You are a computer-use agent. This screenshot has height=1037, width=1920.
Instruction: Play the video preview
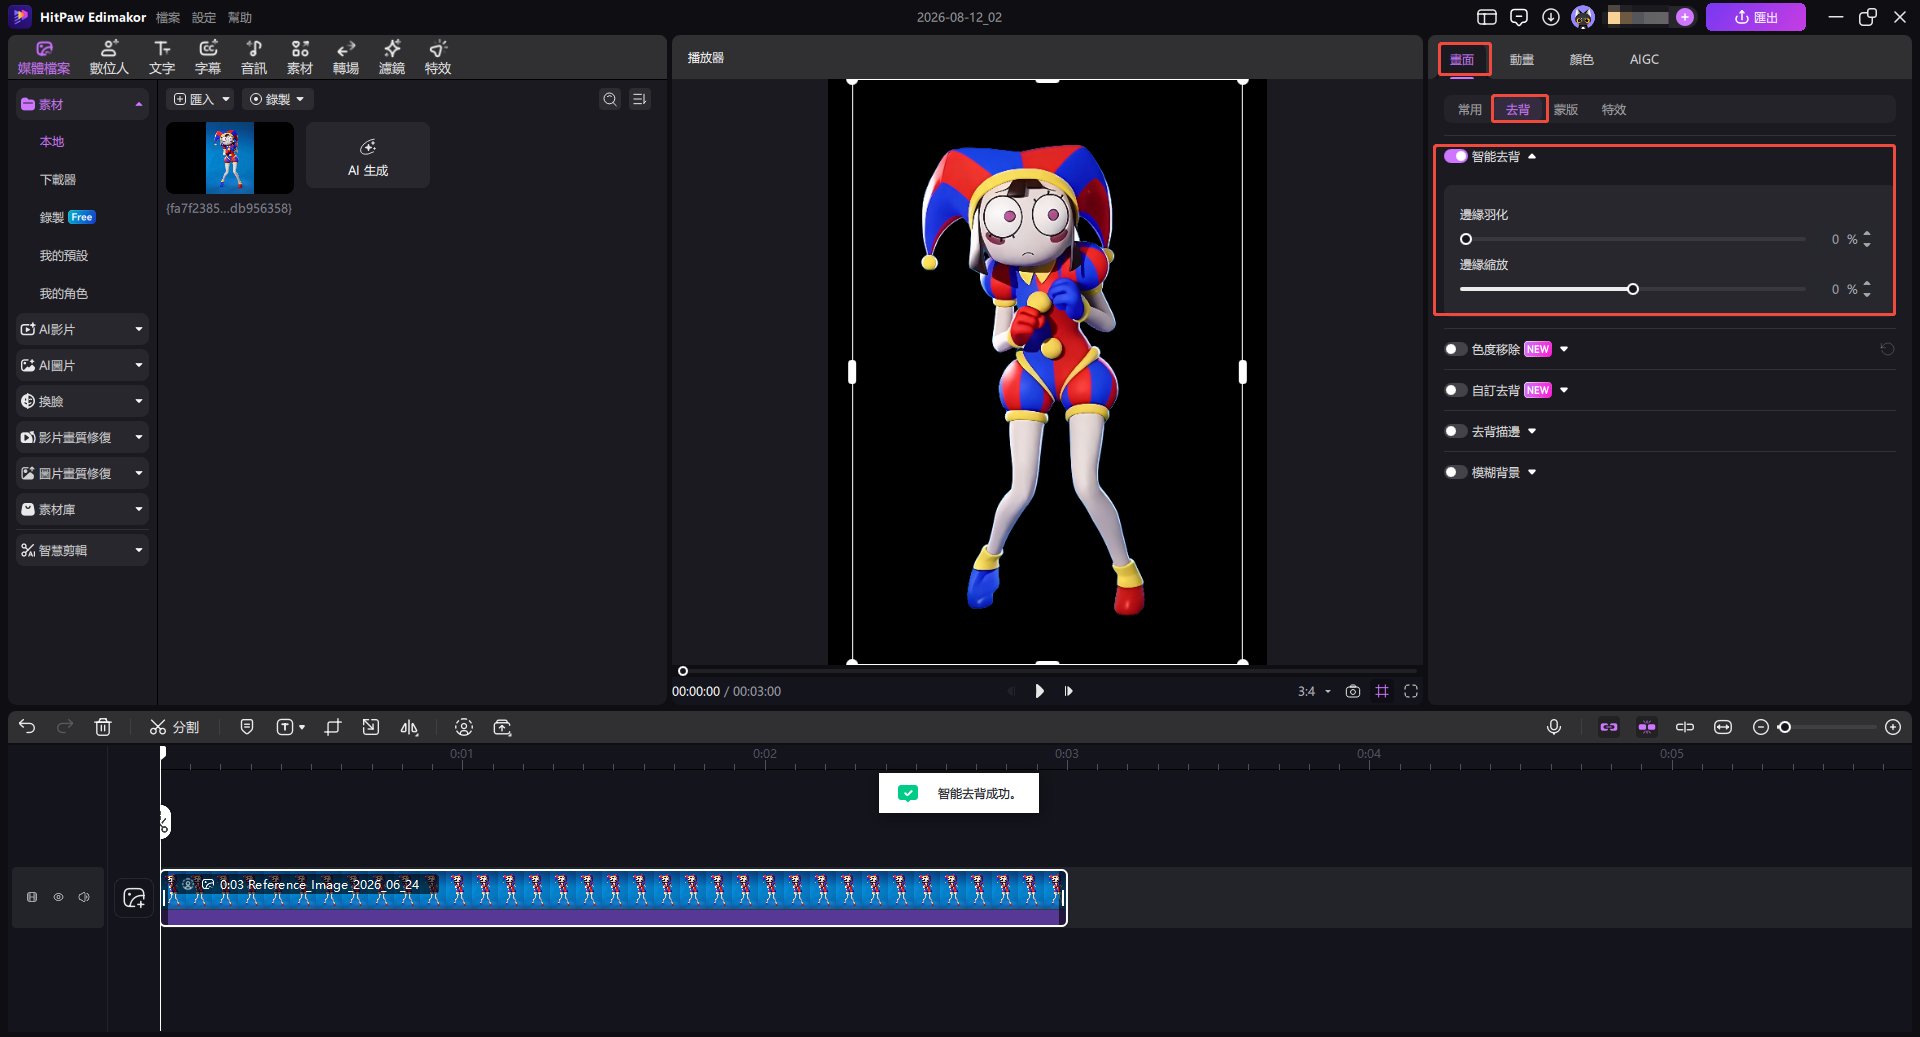tap(1039, 691)
